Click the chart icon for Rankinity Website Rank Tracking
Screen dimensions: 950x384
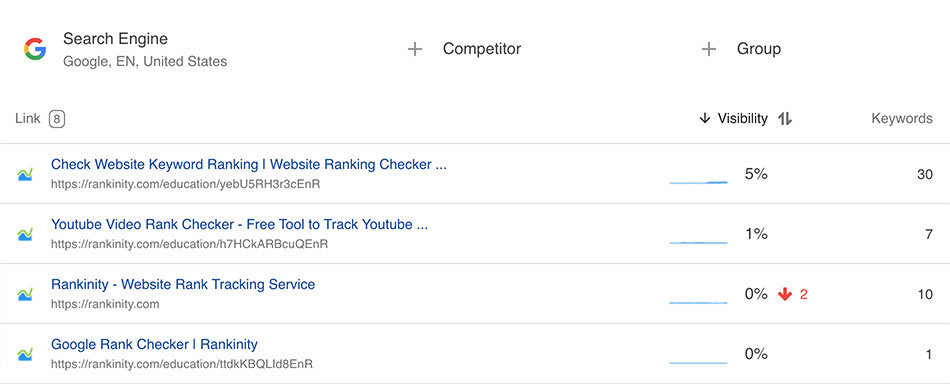(25, 294)
